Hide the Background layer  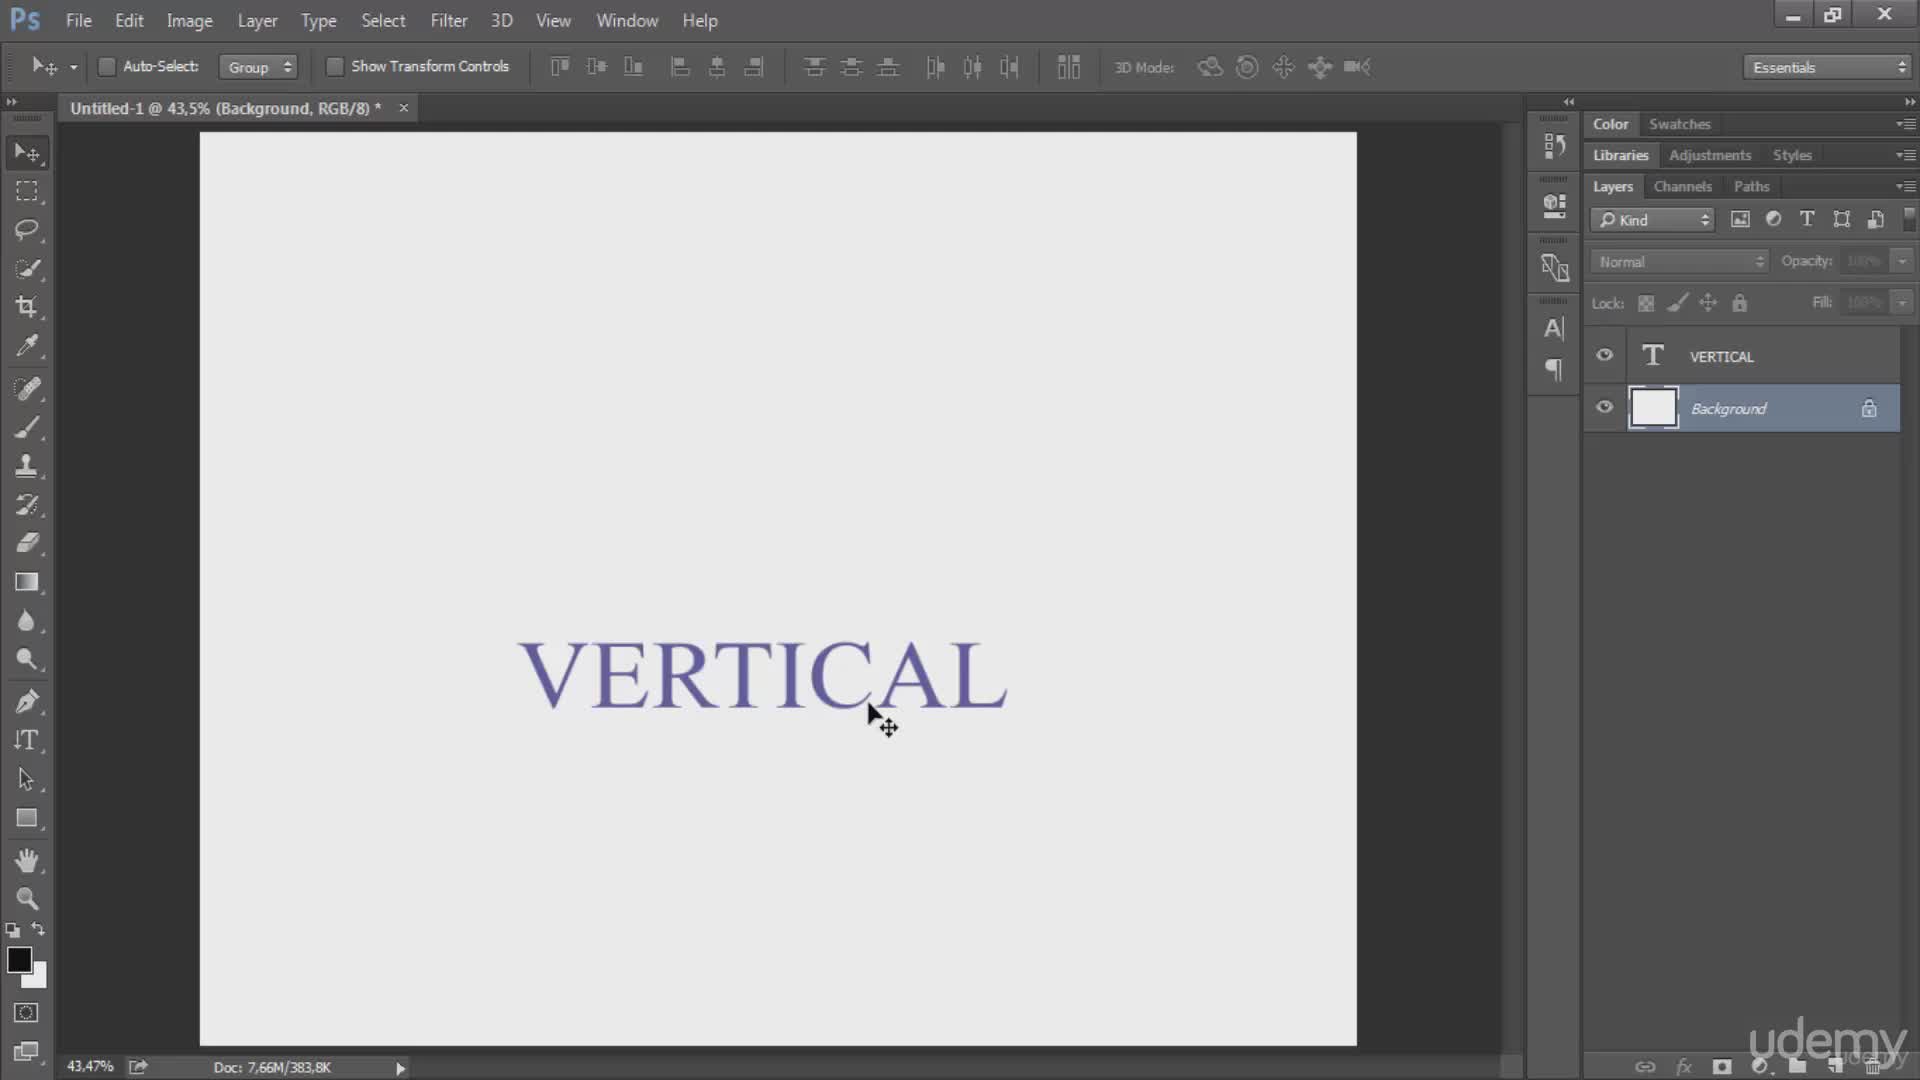tap(1605, 408)
